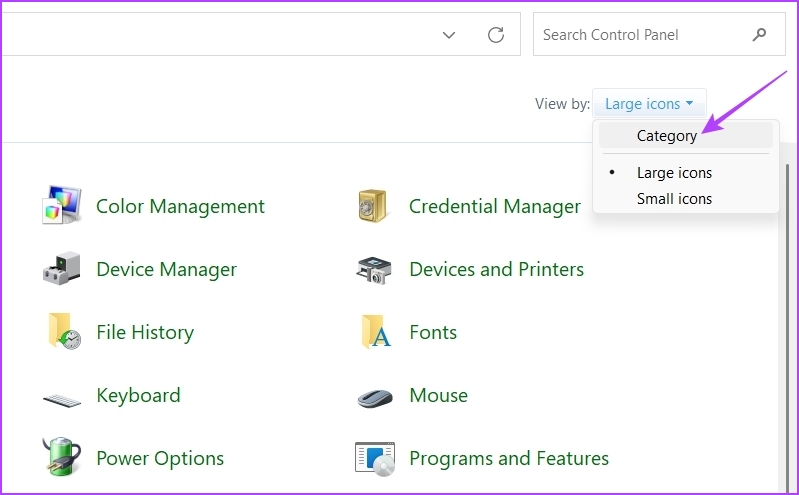Click the Programs and Features icon
The width and height of the screenshot is (799, 495).
(375, 458)
